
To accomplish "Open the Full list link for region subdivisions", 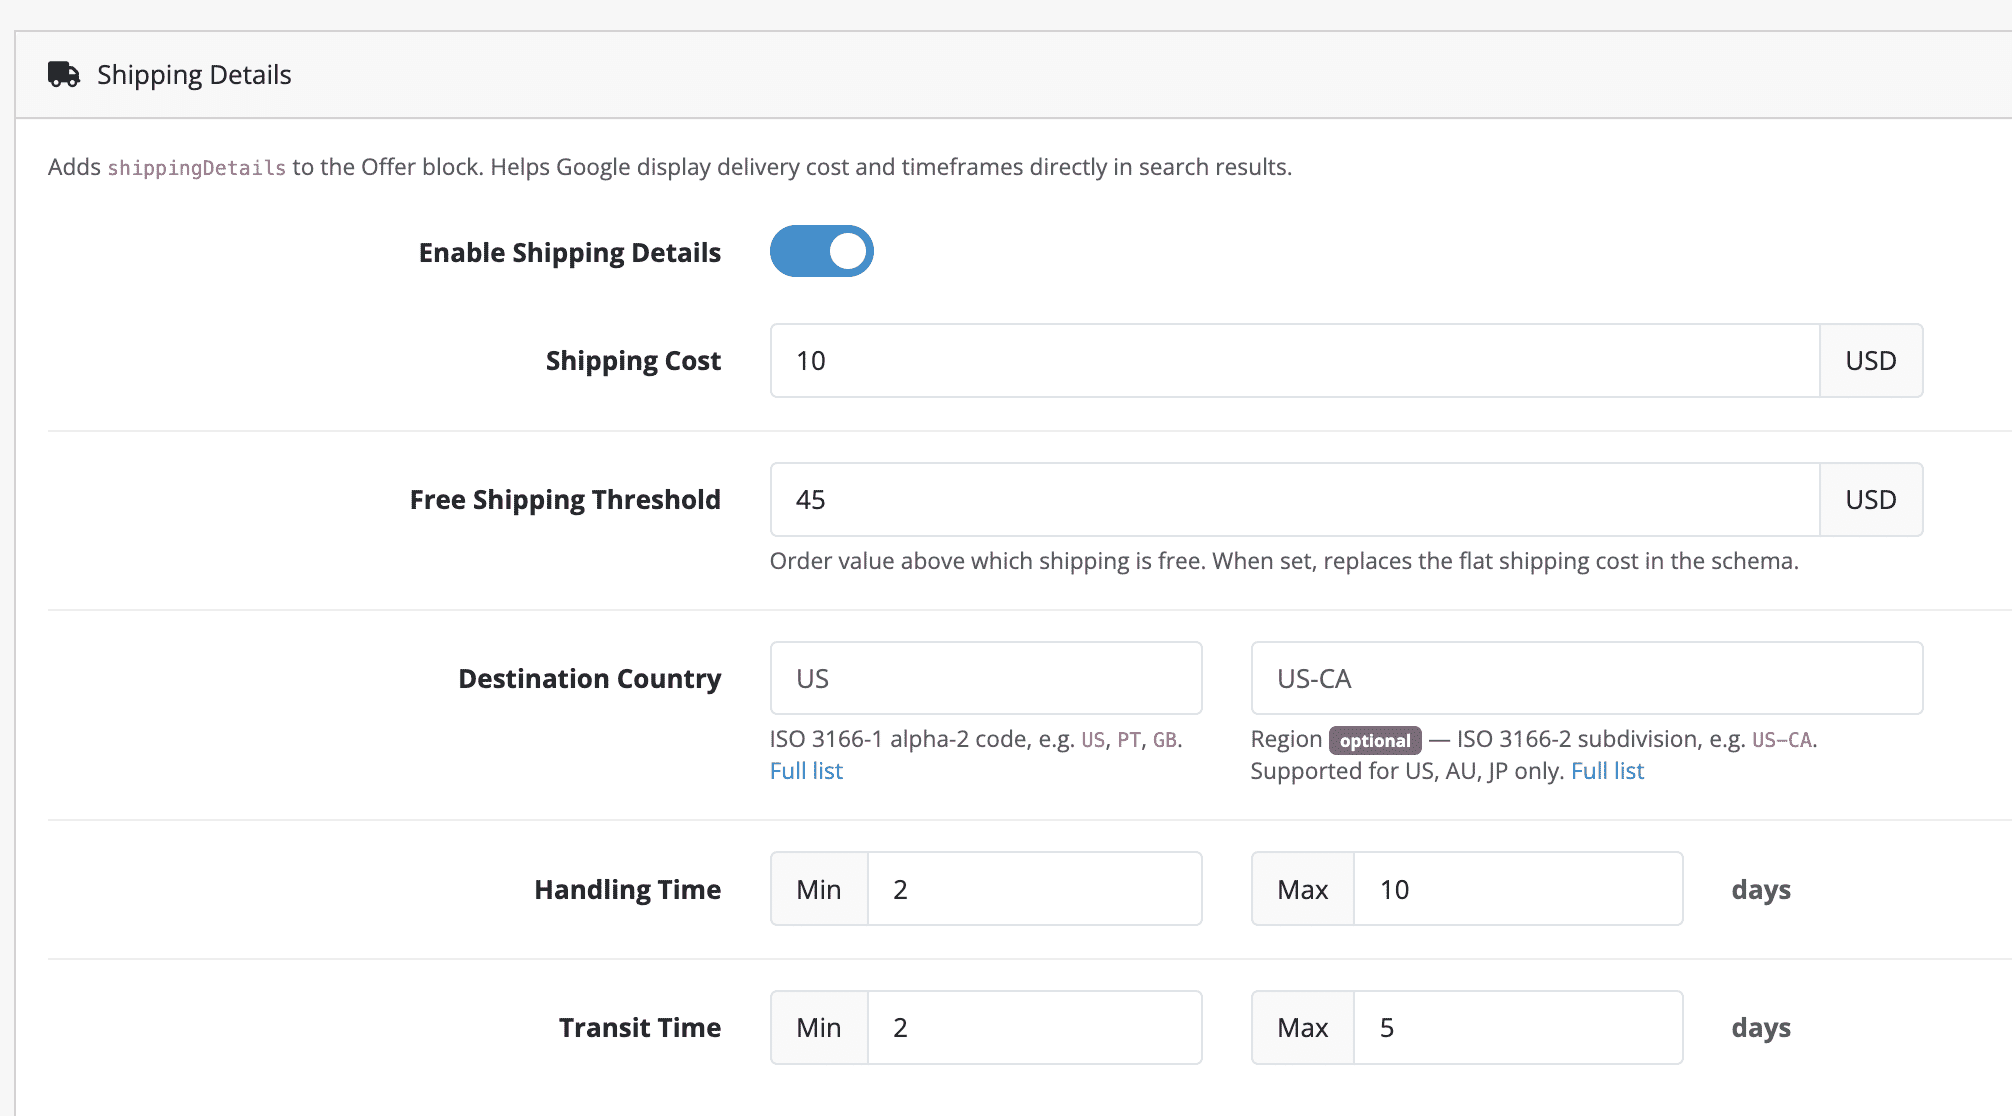I will (1607, 770).
